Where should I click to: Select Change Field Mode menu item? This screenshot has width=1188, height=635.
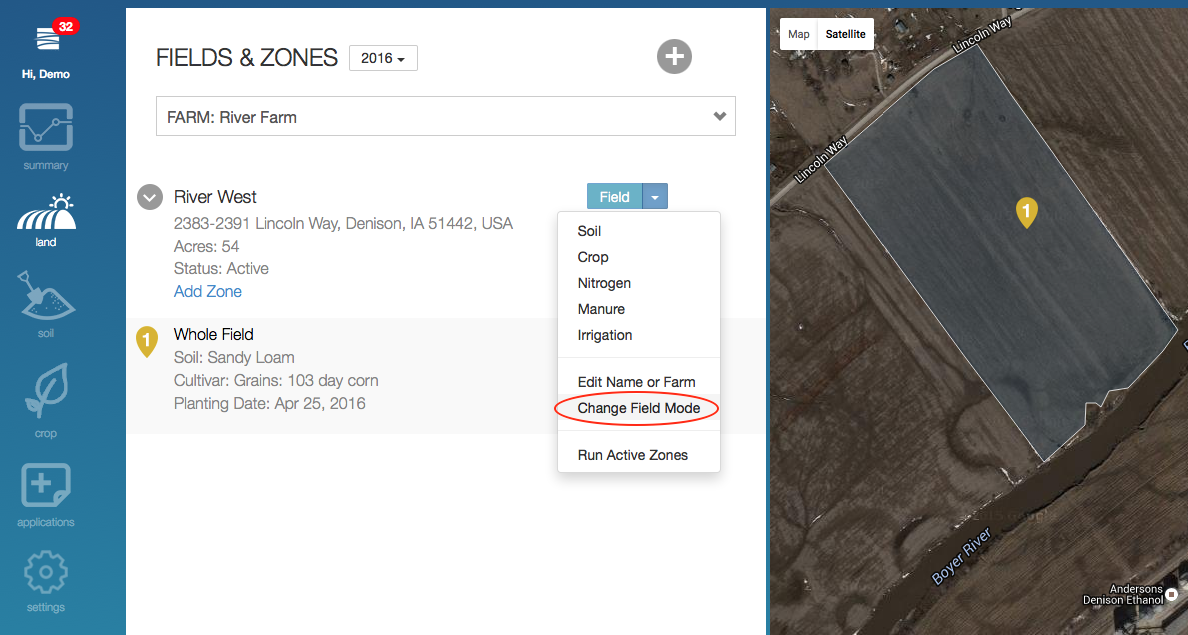[x=638, y=408]
